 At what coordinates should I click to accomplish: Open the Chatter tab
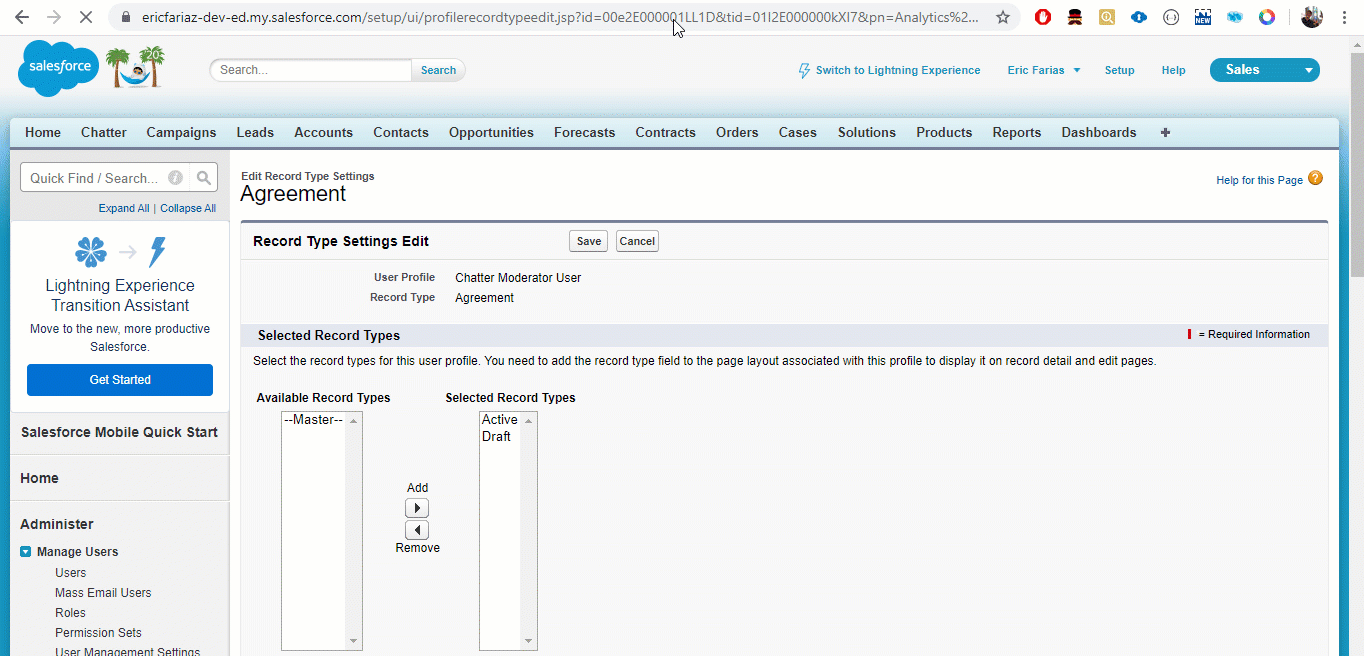tap(104, 132)
